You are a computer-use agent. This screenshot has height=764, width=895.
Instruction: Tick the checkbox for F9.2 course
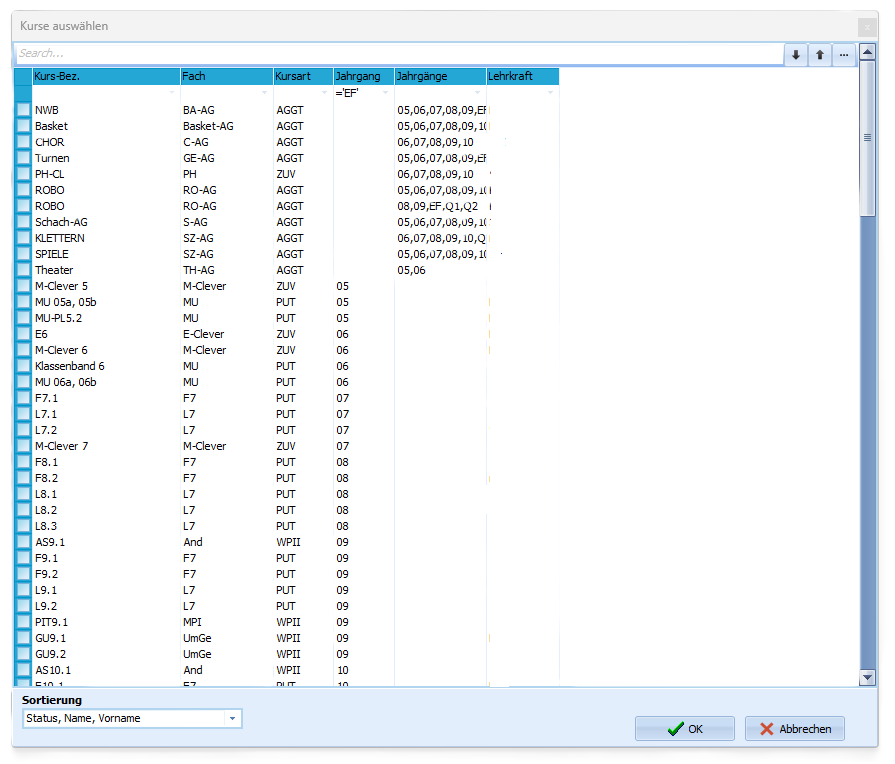(x=23, y=573)
